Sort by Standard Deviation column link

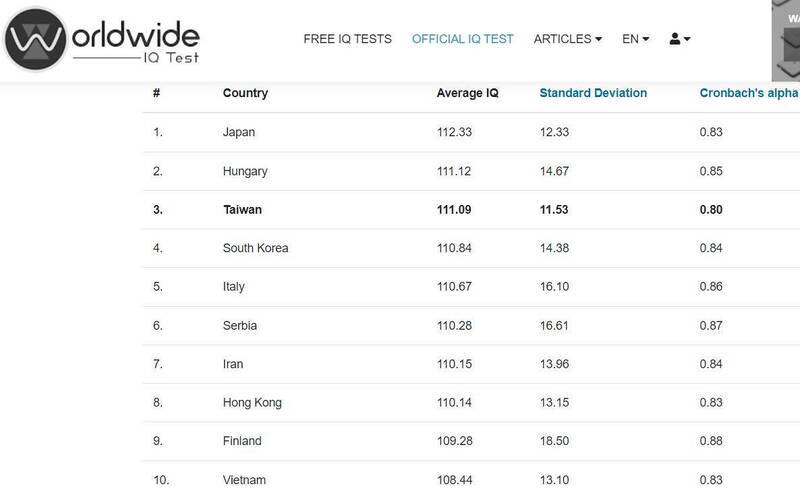tap(593, 93)
